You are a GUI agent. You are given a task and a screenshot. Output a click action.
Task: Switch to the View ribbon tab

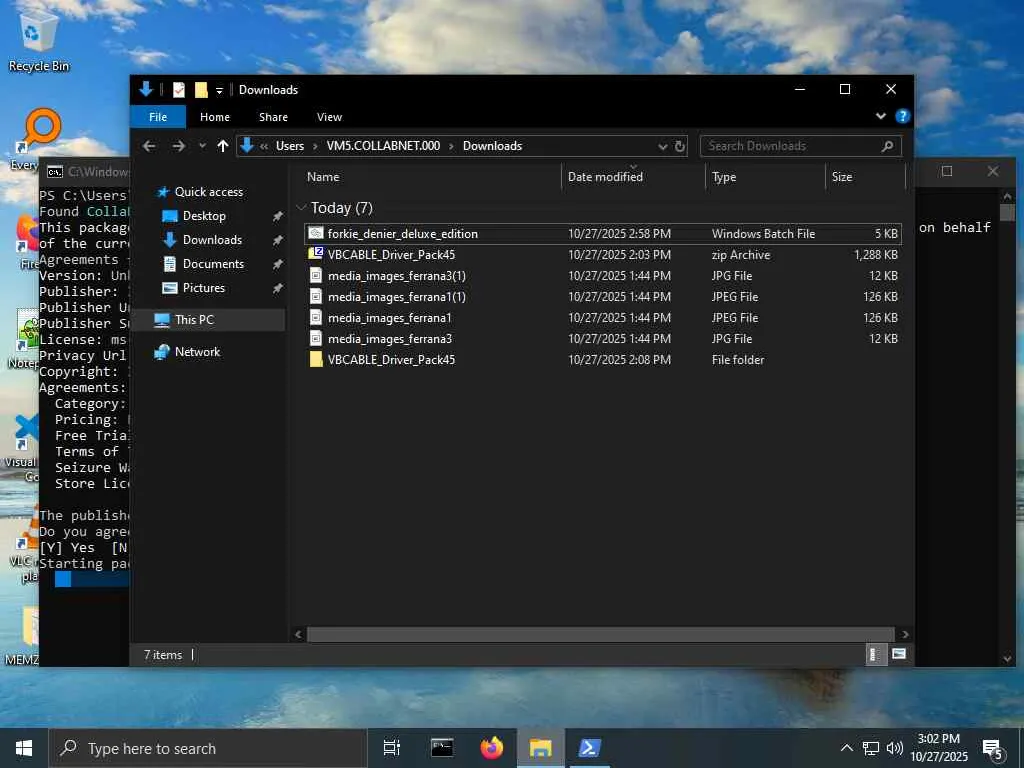pos(329,117)
